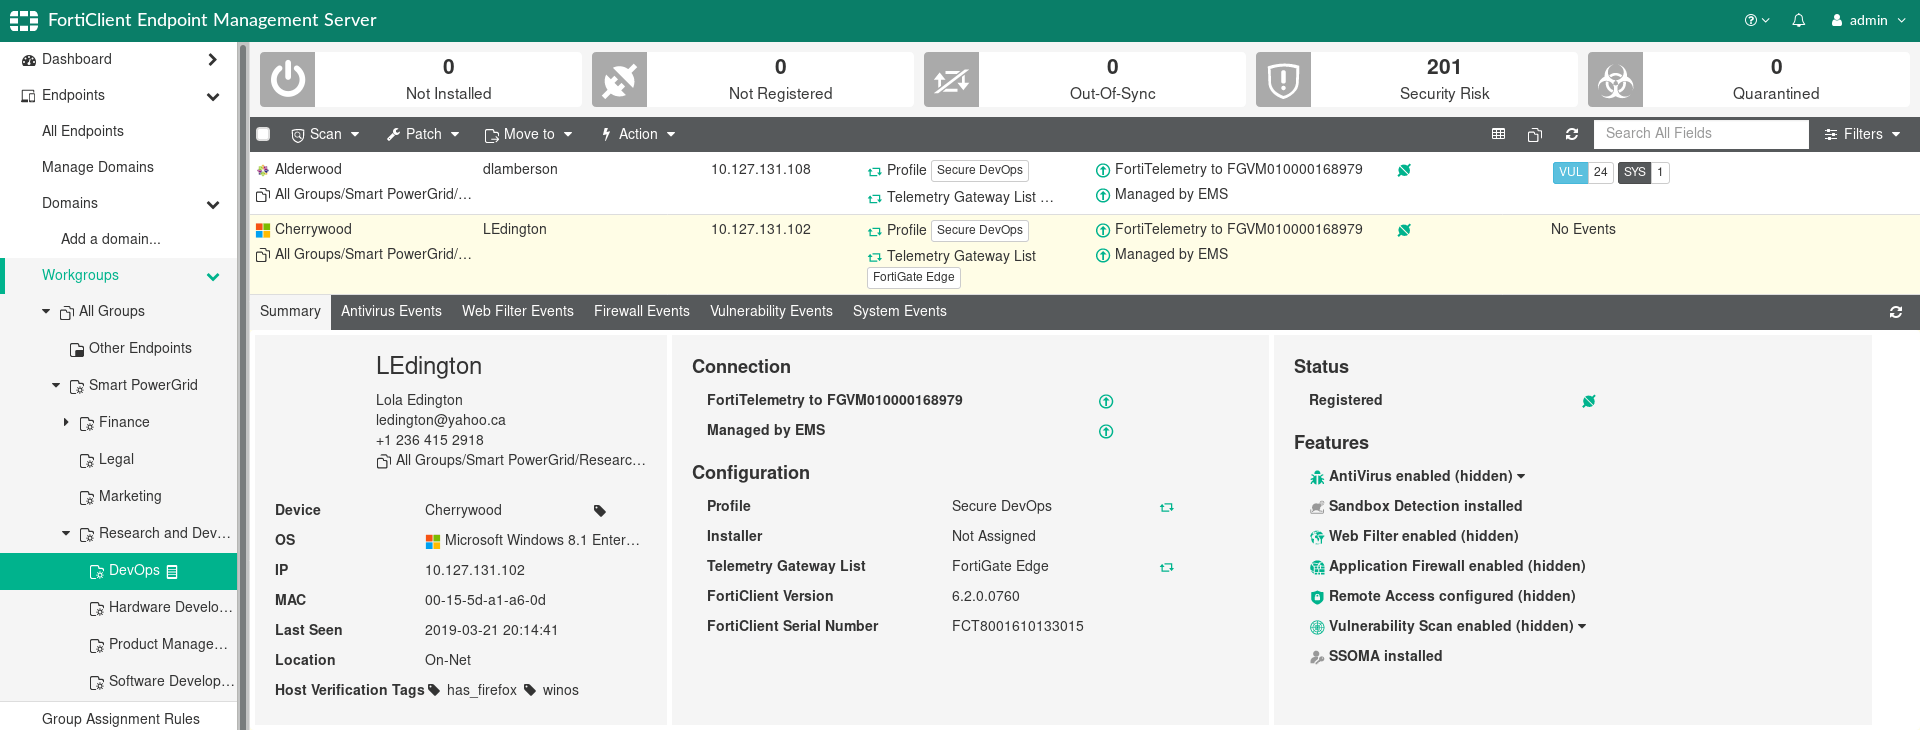Collapse the All Groups tree node
Viewport: 1920px width, 730px height.
click(46, 312)
